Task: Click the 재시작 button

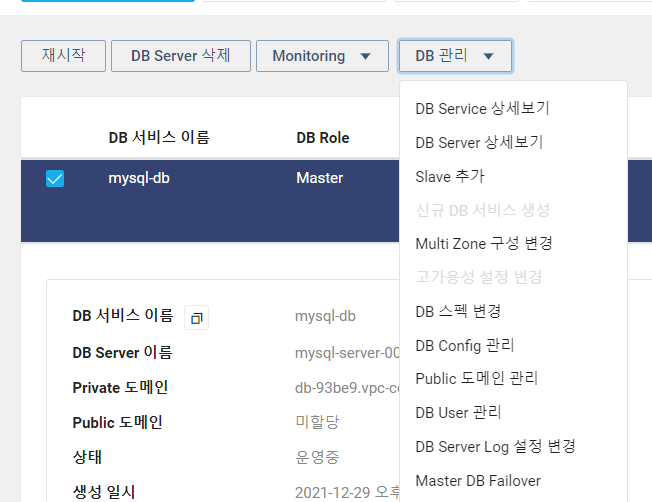Action: coord(63,56)
